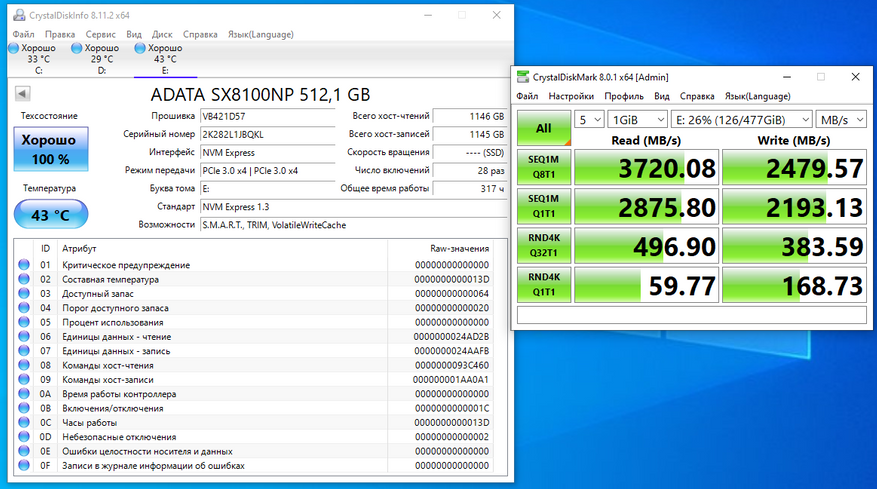
Task: Select the status circle of attribute 07
Action: click(x=23, y=350)
